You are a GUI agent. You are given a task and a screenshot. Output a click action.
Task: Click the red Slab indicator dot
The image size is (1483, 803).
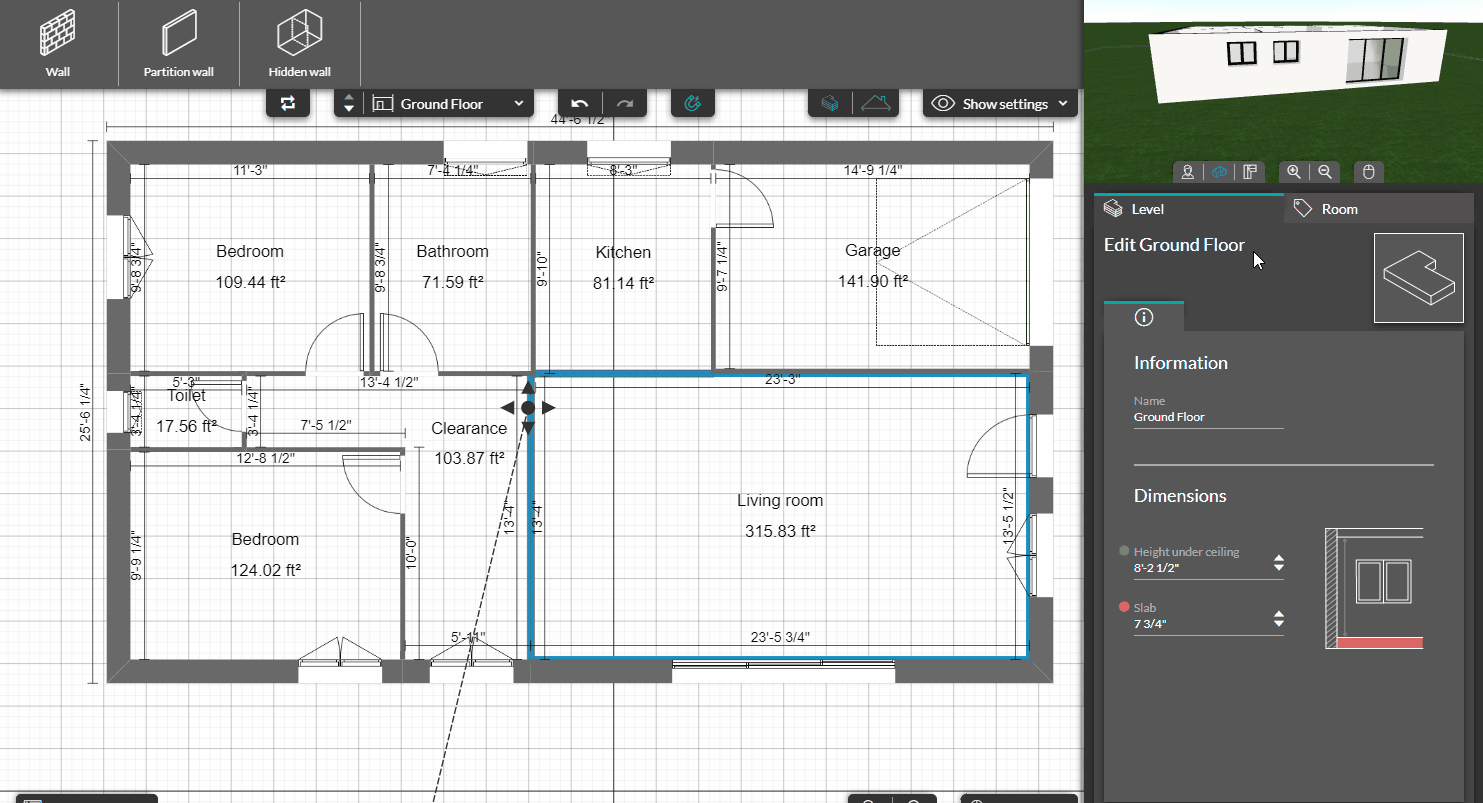1124,608
